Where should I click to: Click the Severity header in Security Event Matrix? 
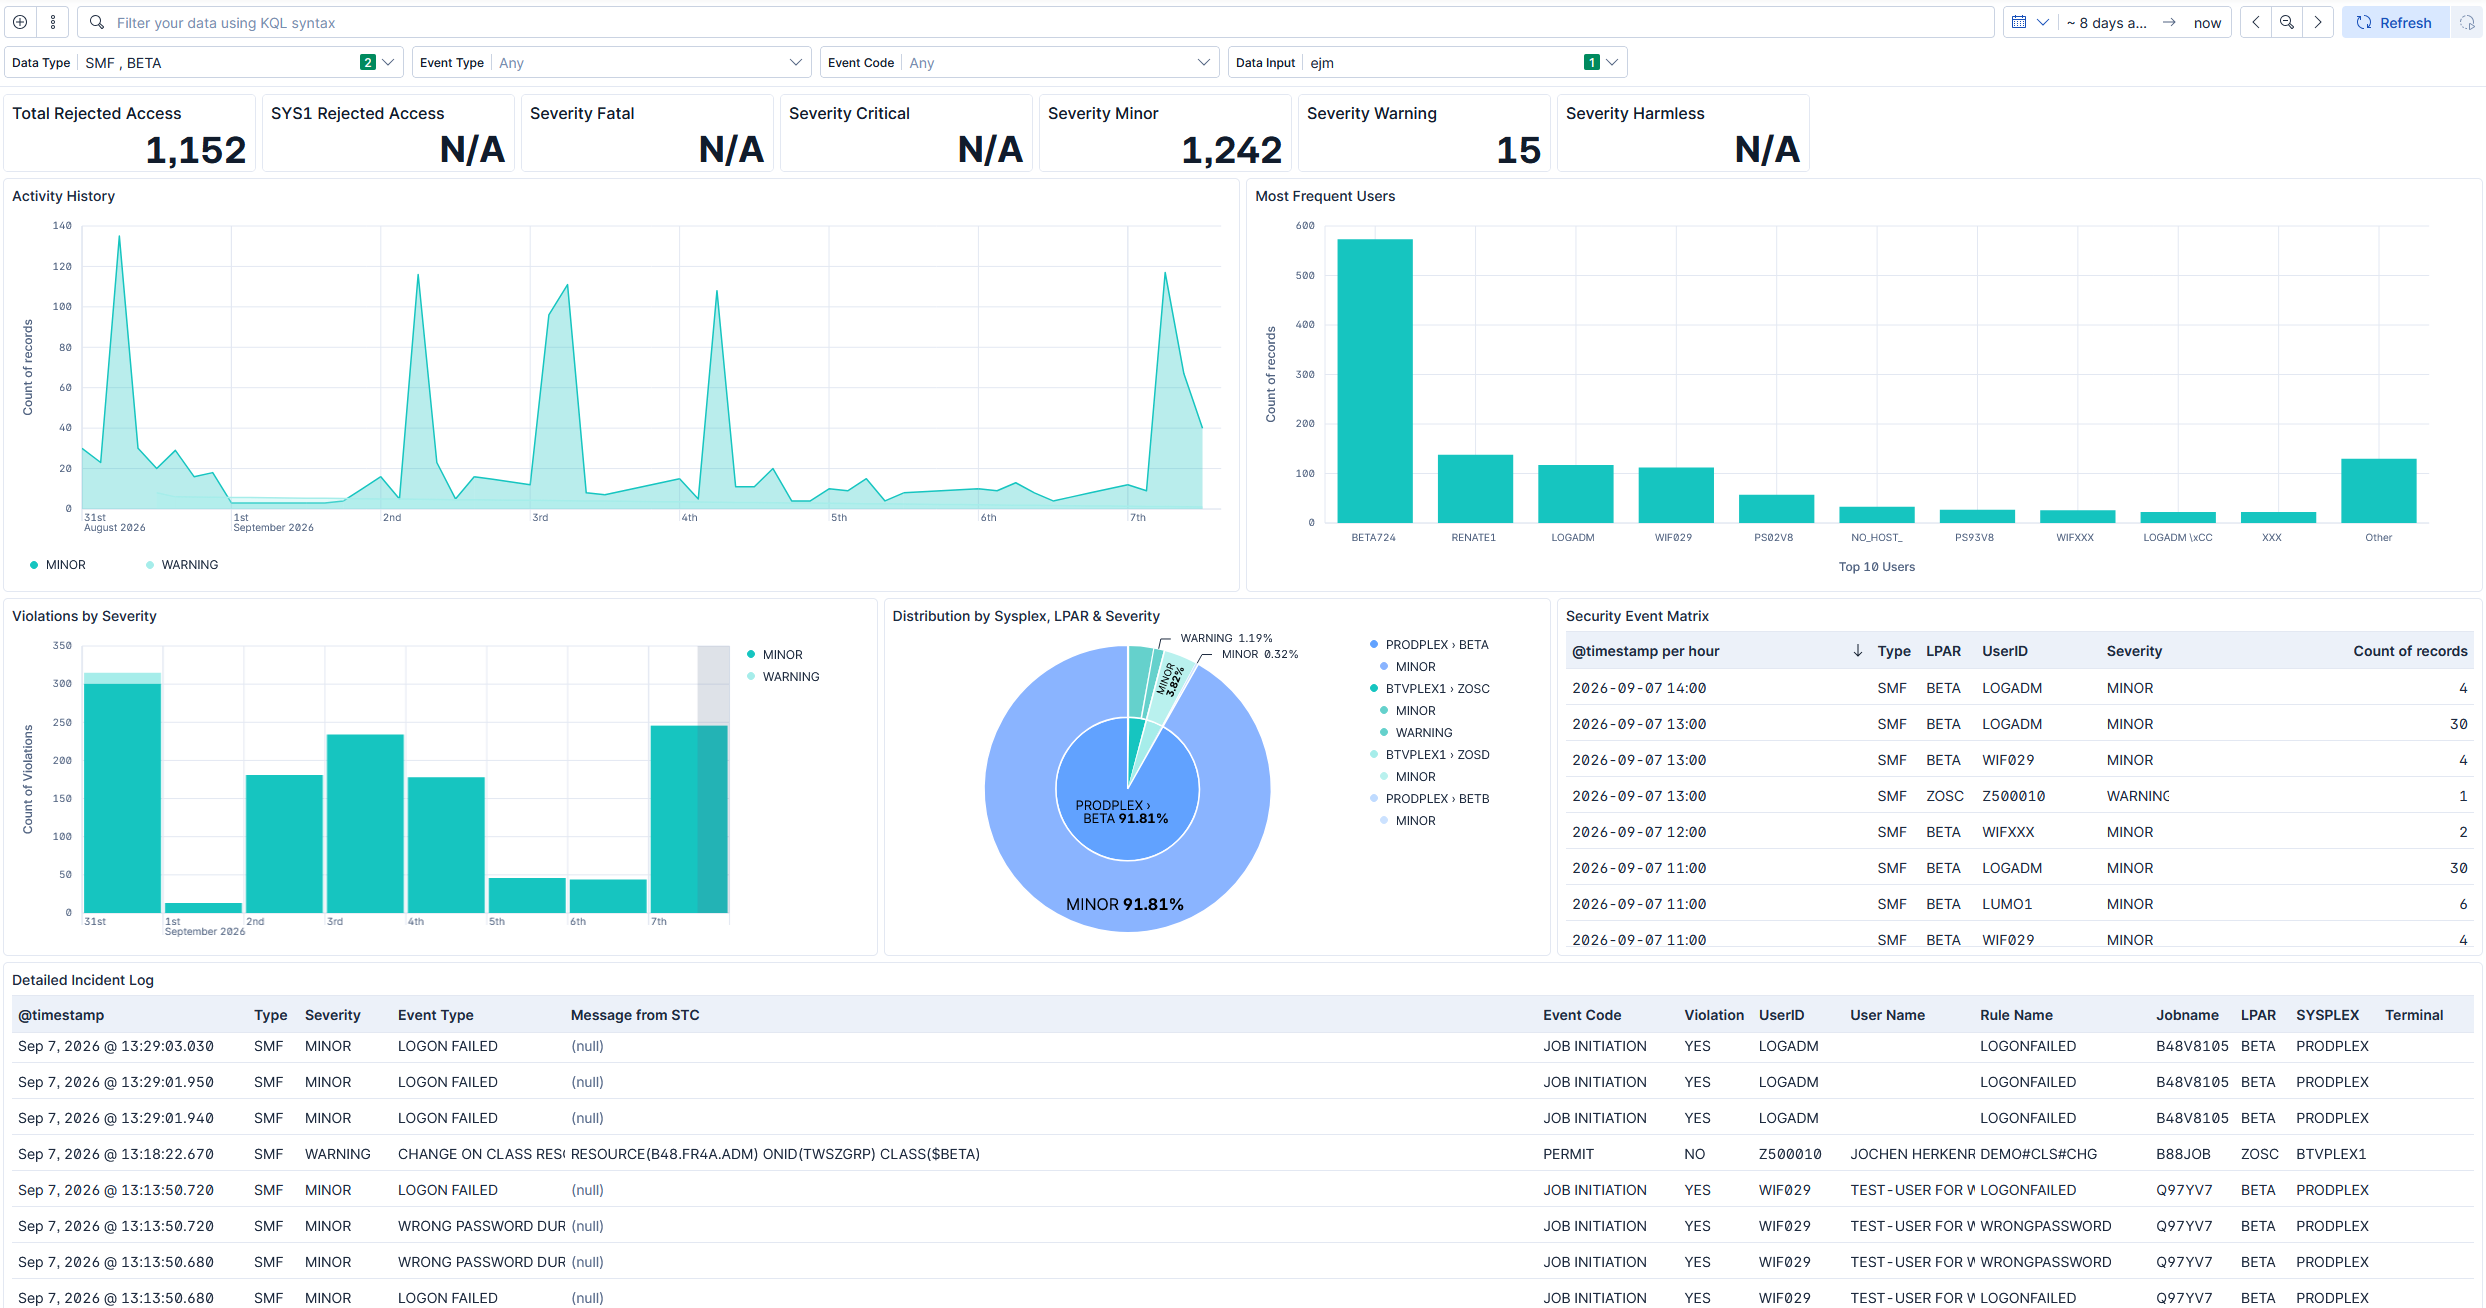(2134, 651)
